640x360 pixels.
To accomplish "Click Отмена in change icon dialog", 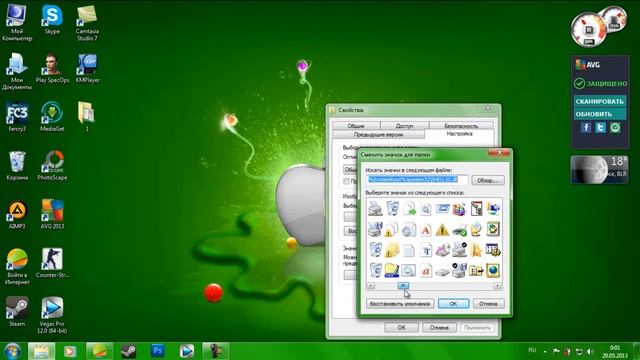I will point(488,304).
